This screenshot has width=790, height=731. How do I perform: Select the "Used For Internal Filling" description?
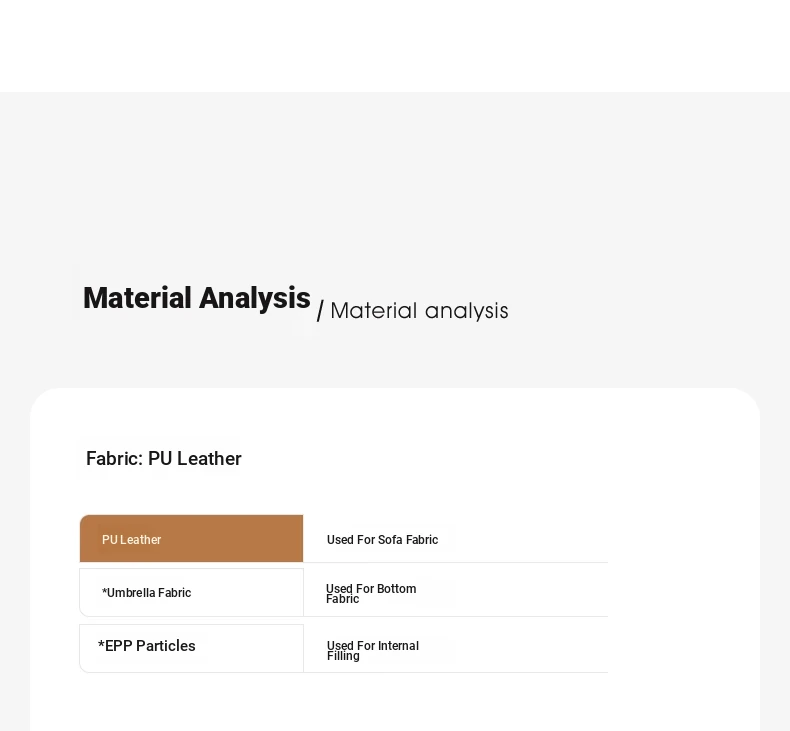tap(373, 650)
